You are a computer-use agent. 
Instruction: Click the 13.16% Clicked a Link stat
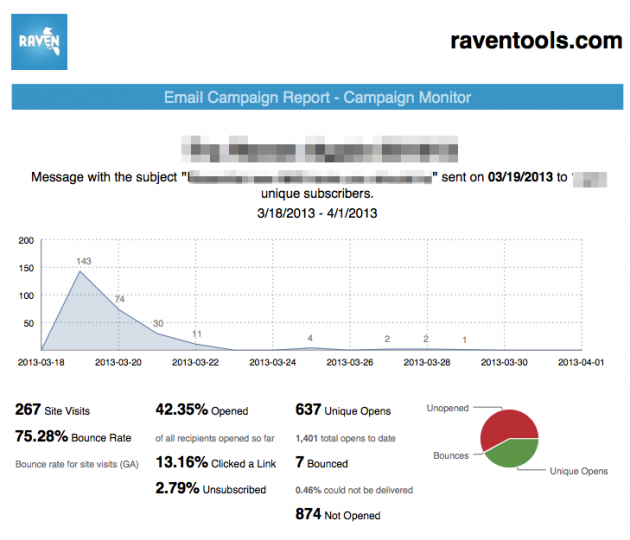[216, 462]
